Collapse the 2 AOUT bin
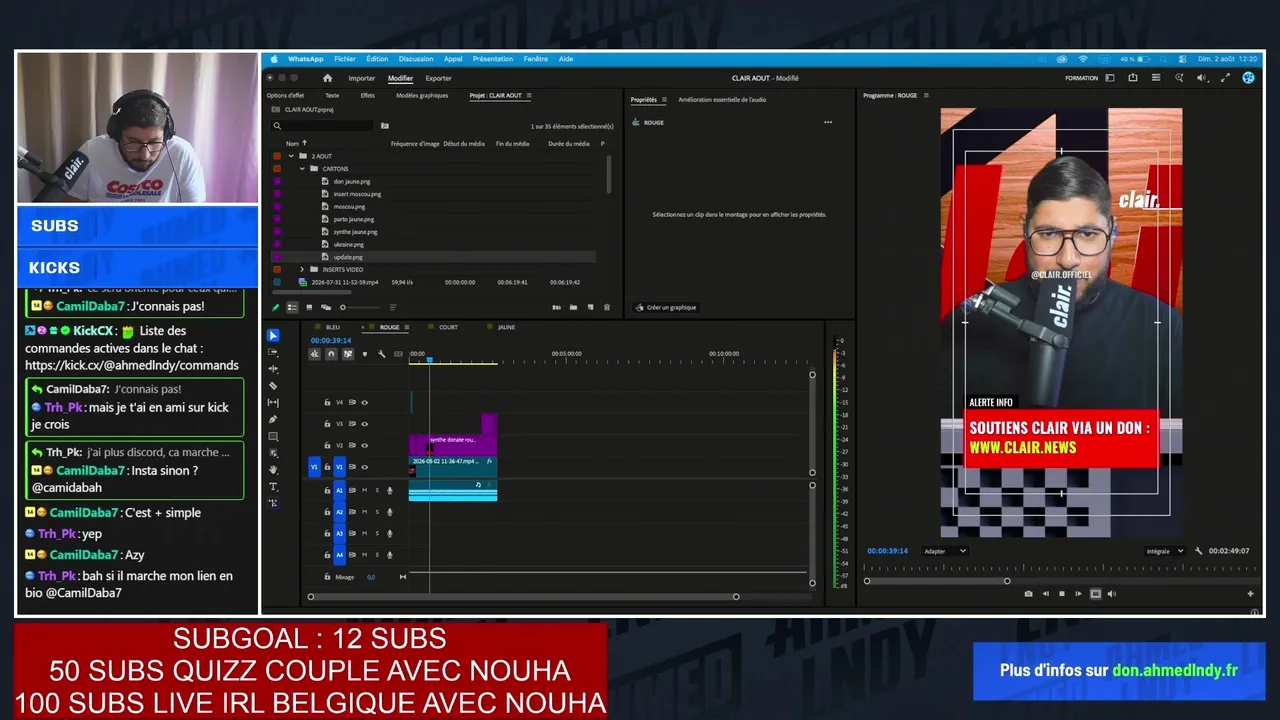 (291, 156)
